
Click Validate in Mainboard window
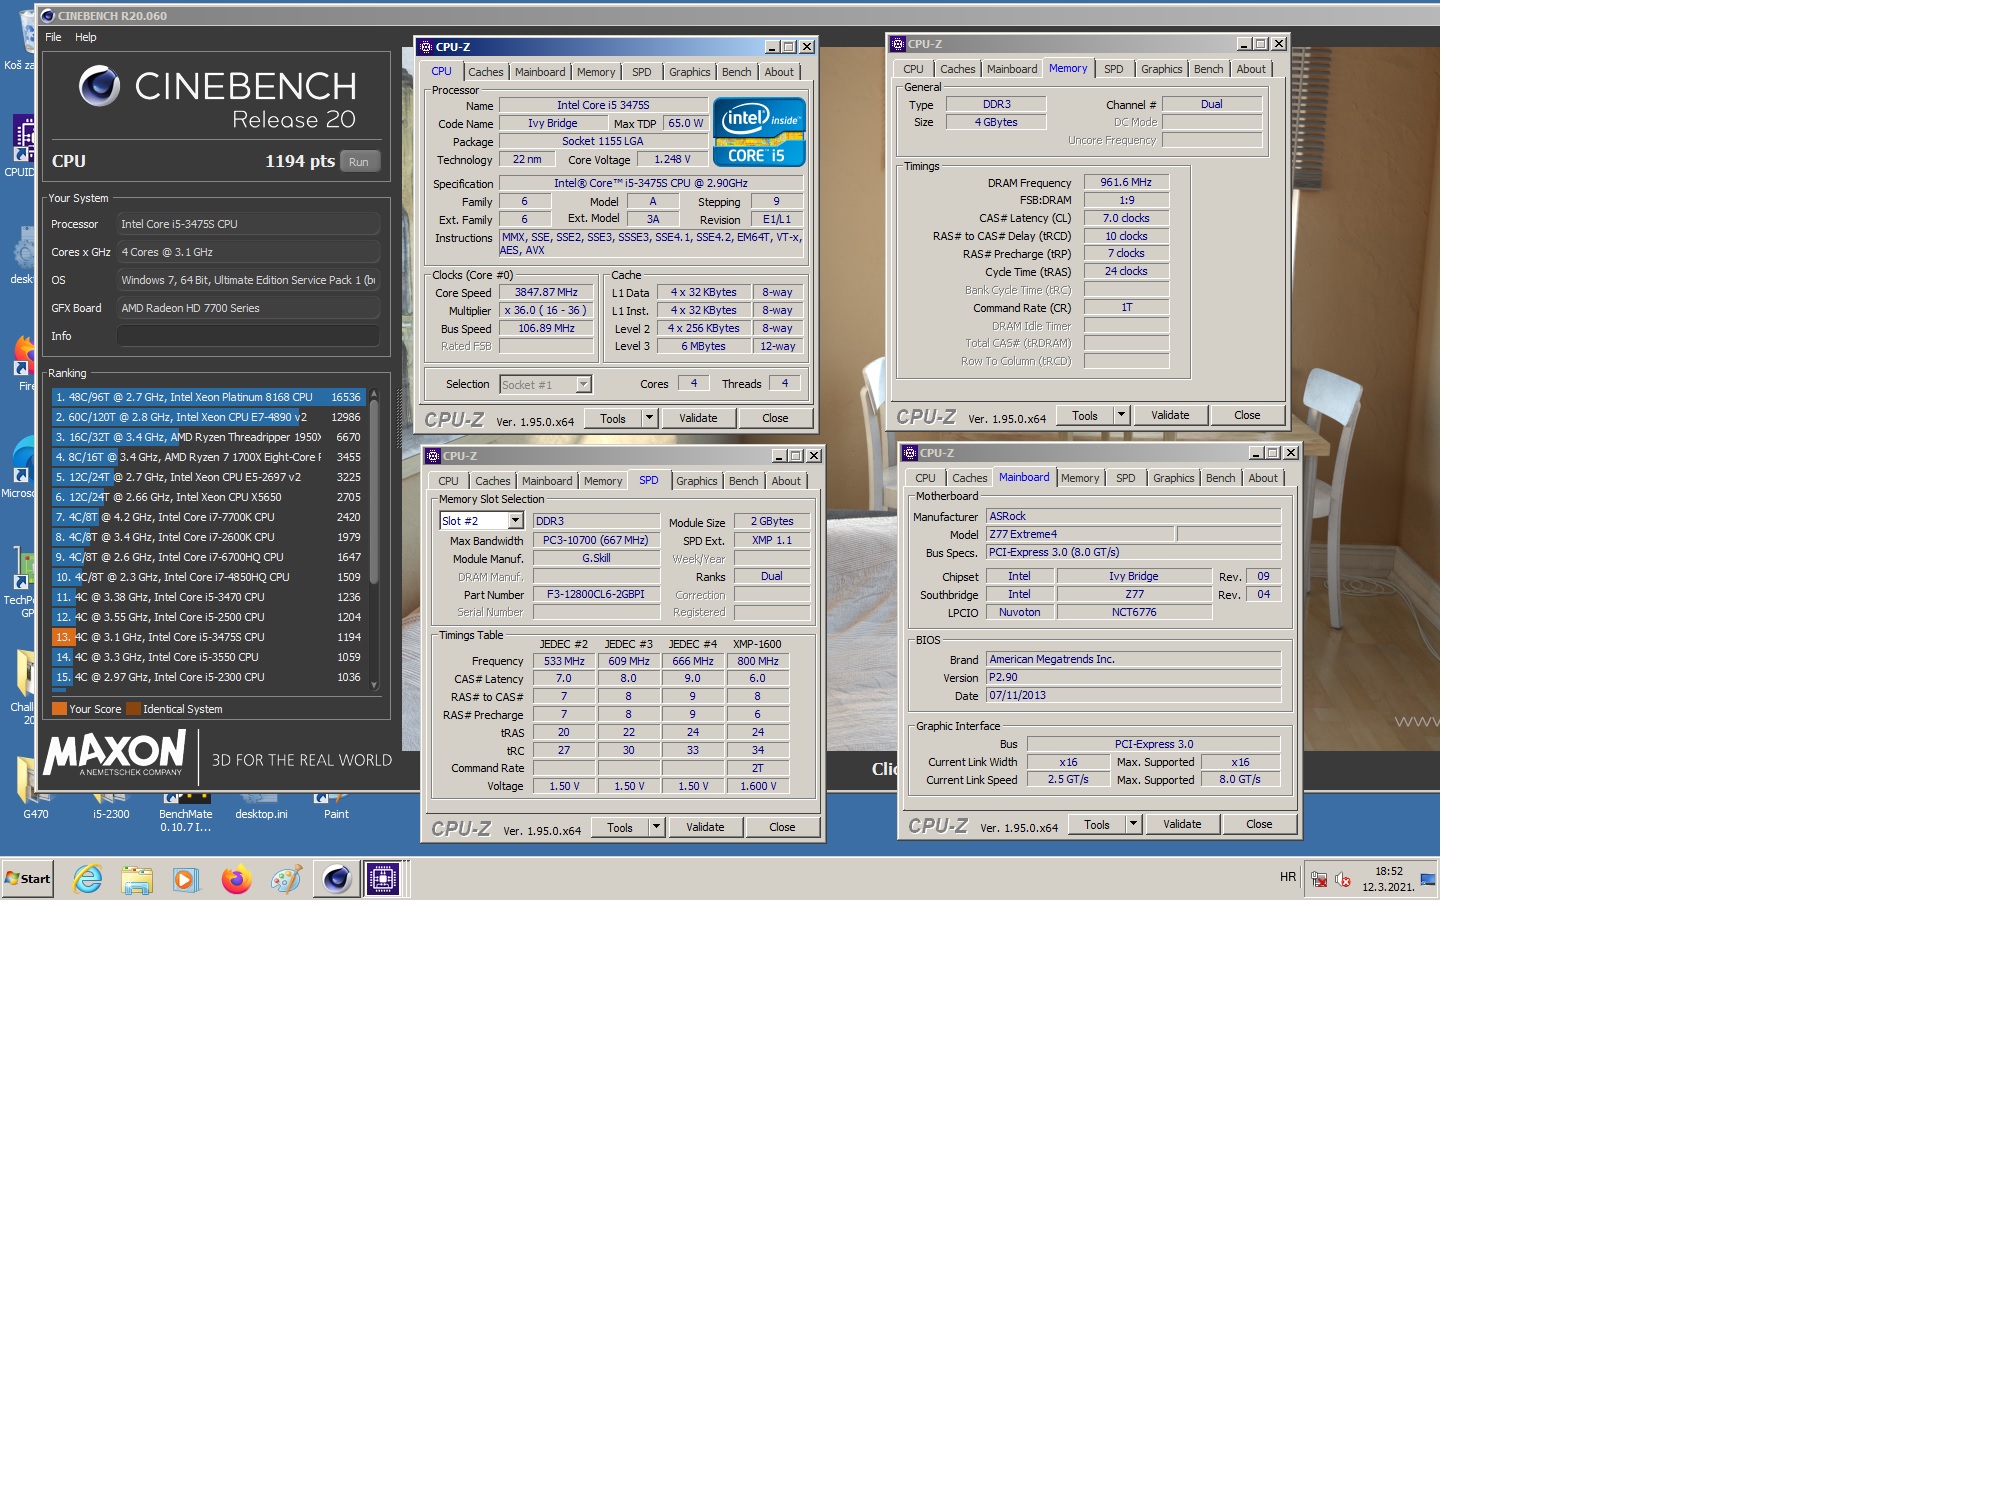click(x=1182, y=824)
